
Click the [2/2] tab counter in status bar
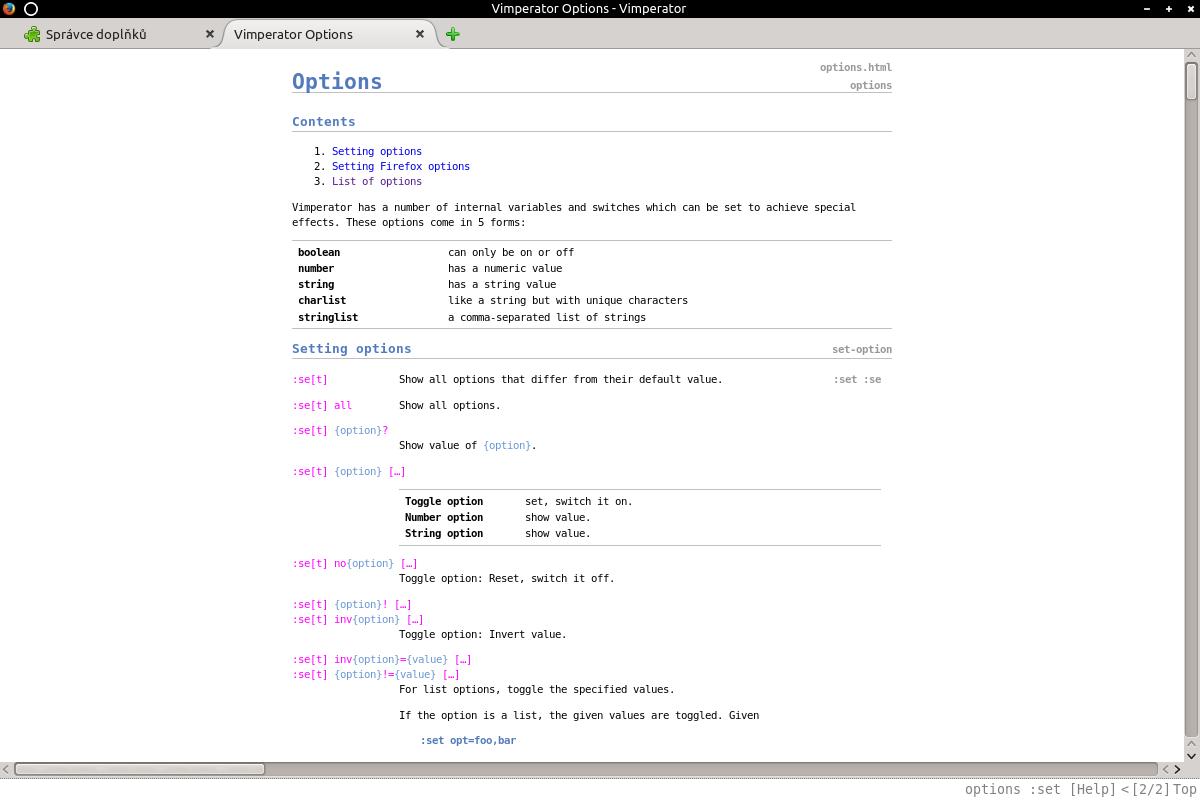click(x=1150, y=789)
